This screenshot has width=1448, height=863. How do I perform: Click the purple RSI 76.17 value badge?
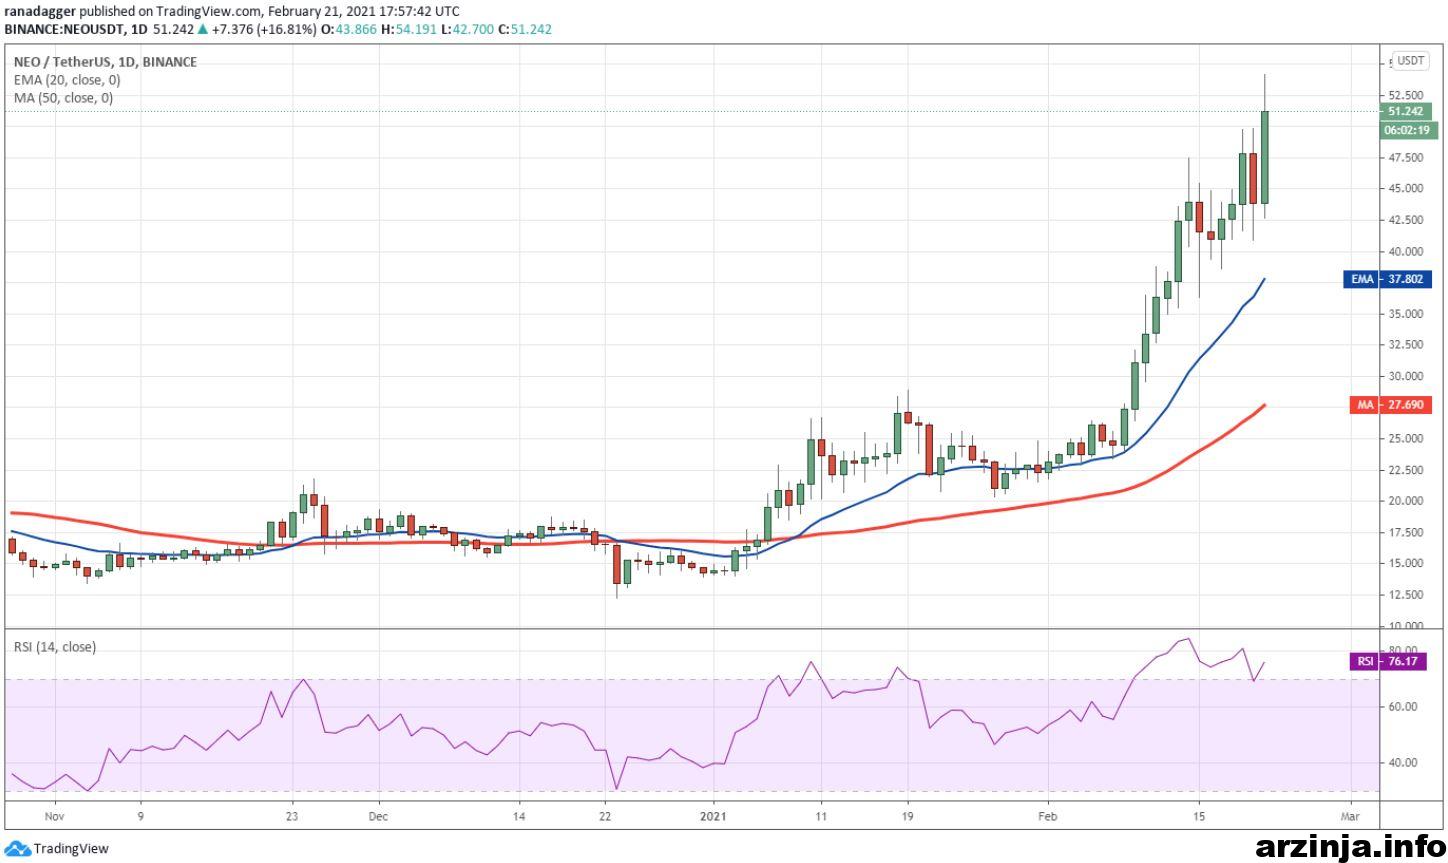(1388, 661)
